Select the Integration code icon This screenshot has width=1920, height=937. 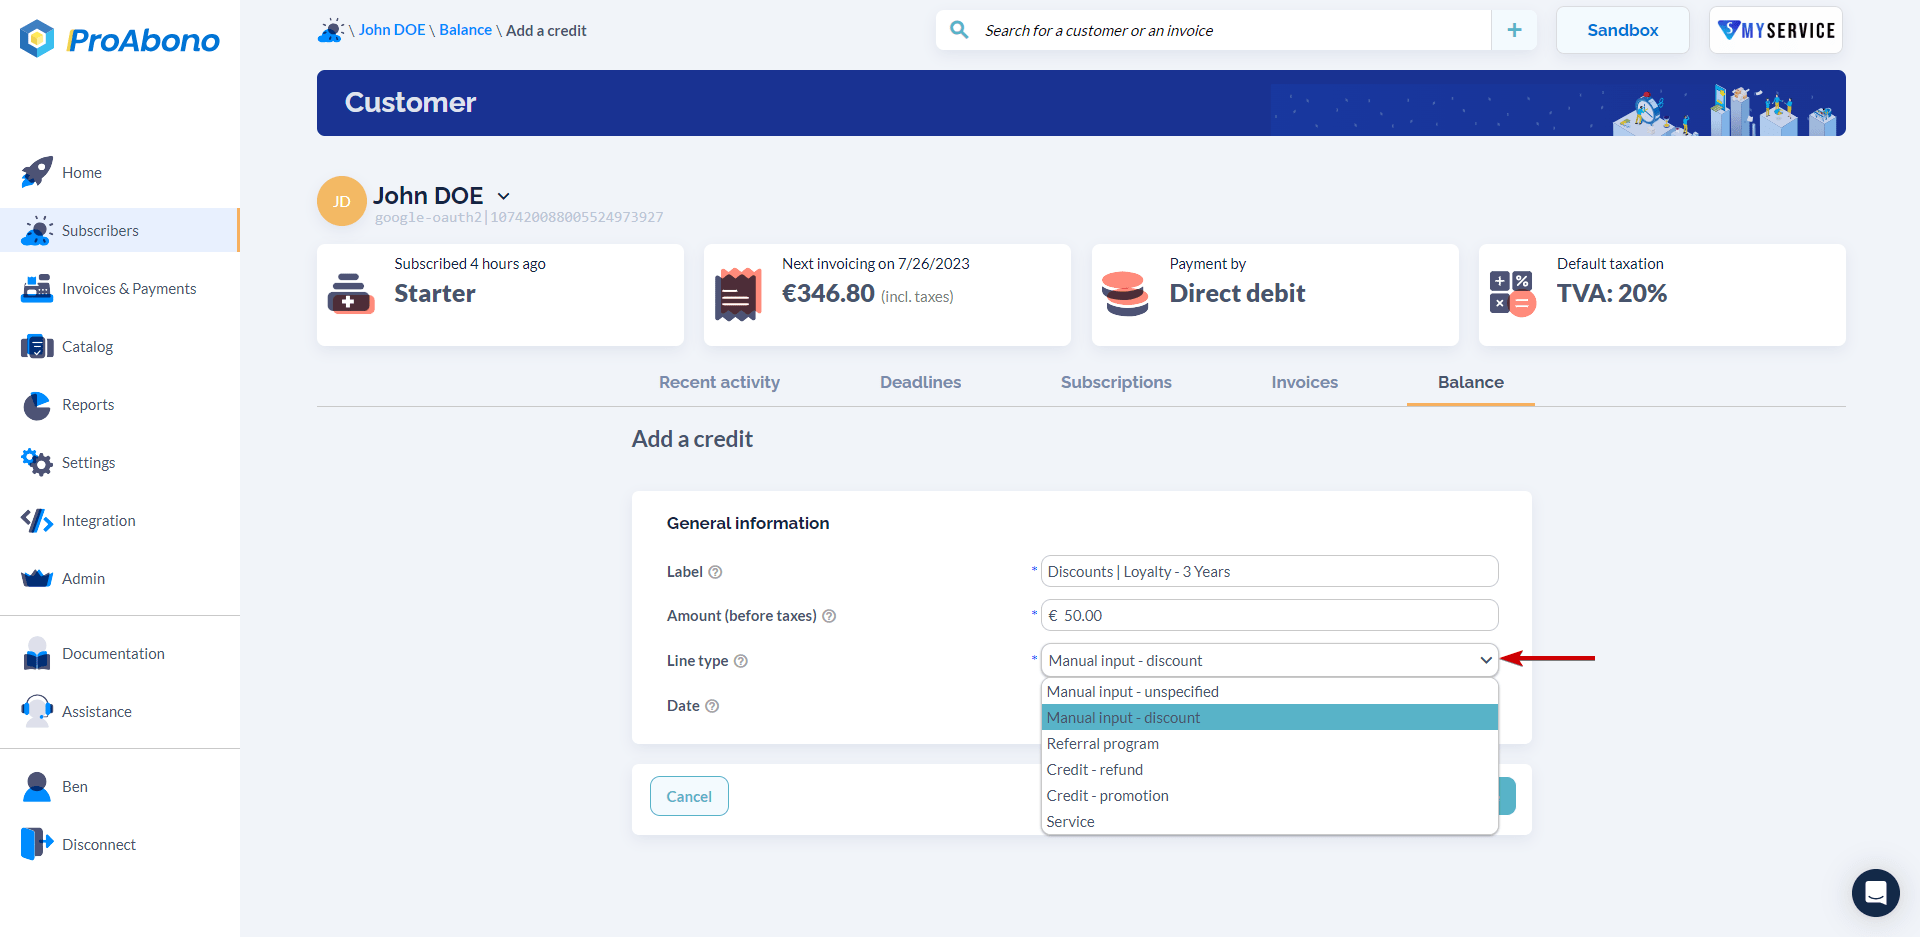(36, 520)
